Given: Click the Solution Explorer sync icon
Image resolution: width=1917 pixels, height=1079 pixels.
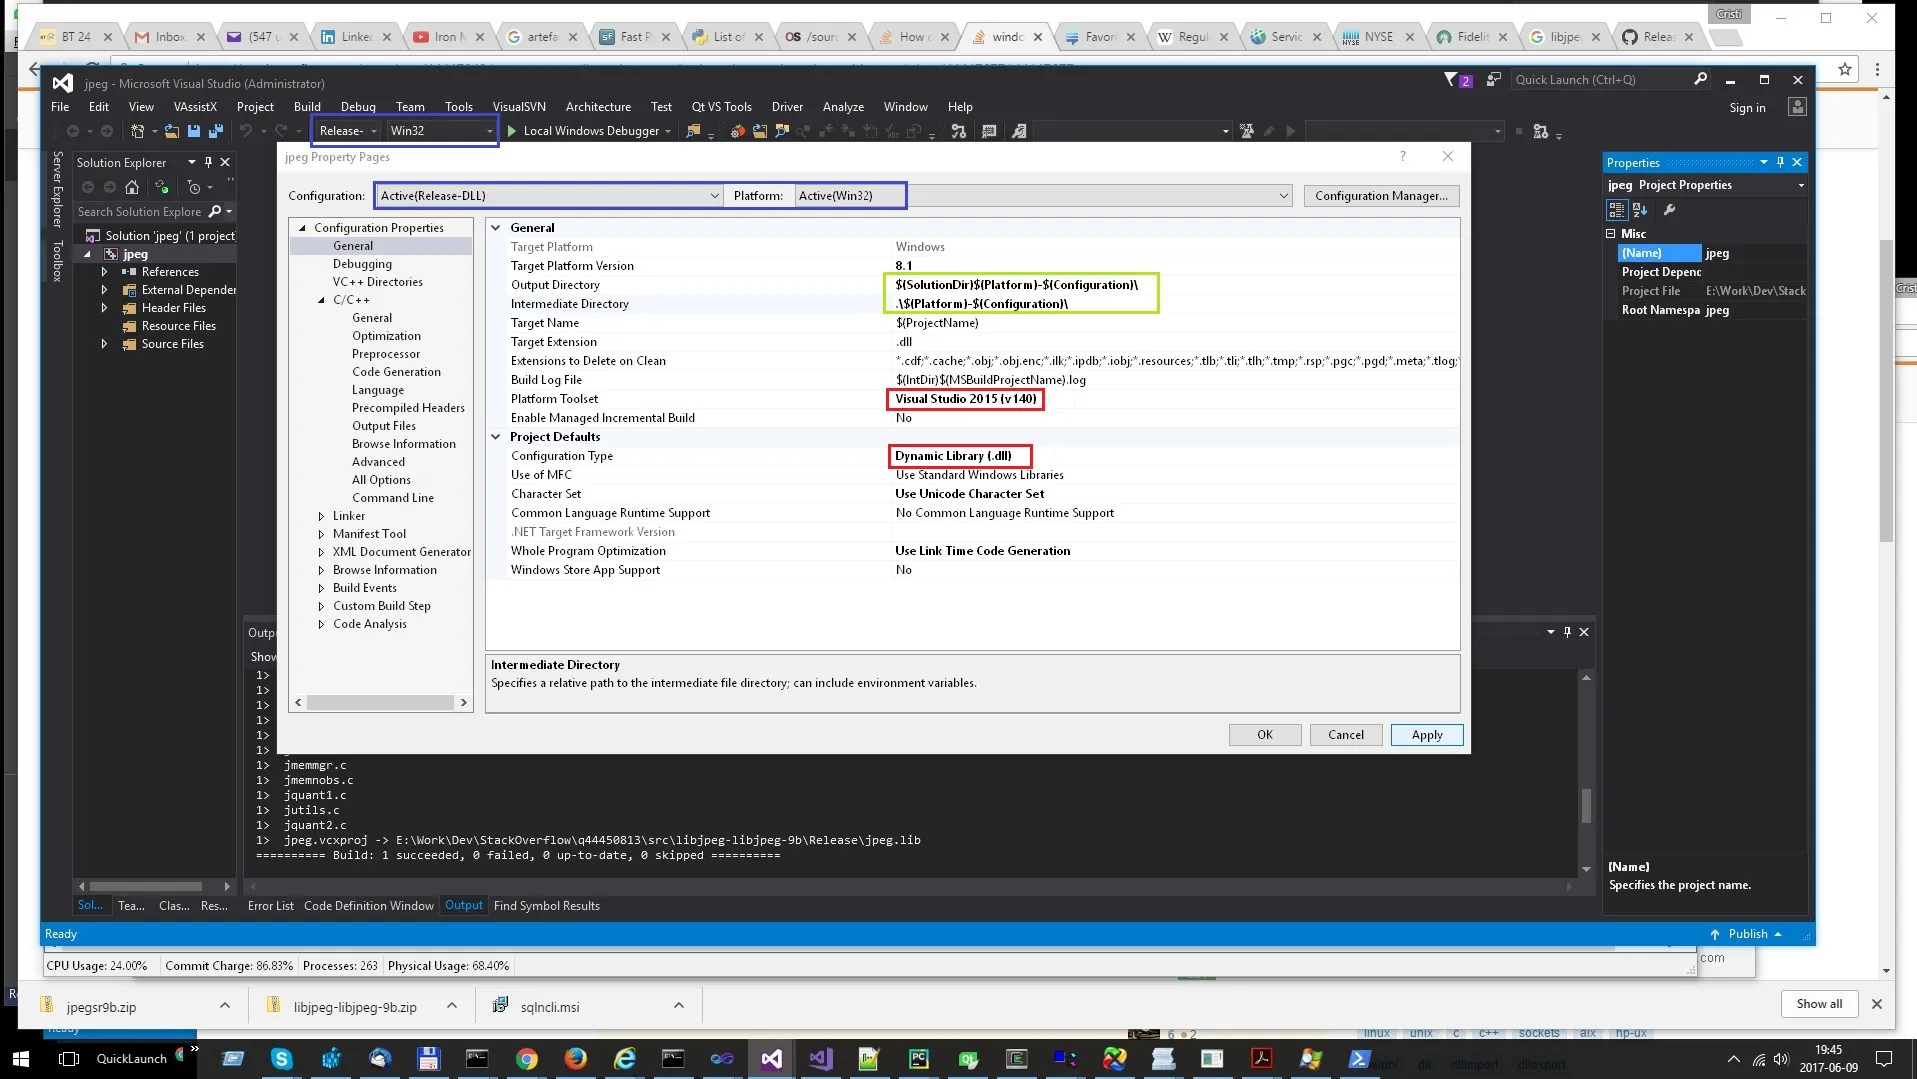Looking at the screenshot, I should coord(161,187).
